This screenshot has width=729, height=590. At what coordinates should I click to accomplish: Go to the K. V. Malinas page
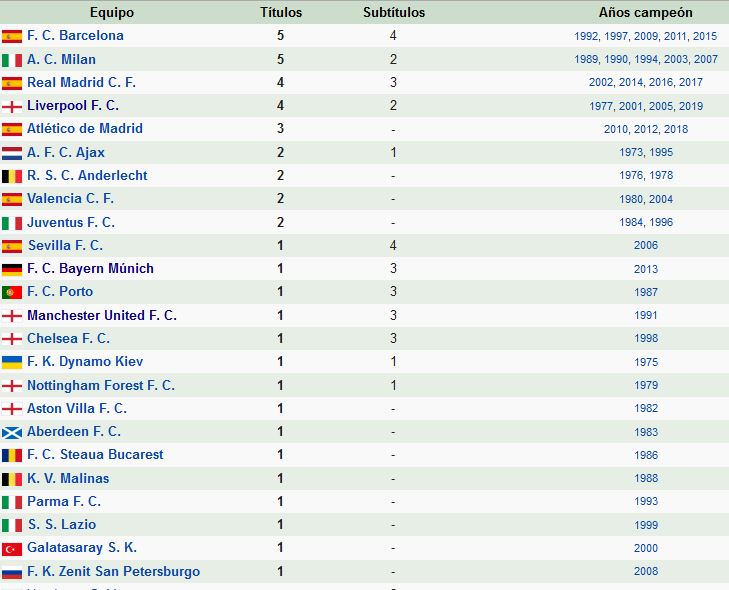click(68, 478)
